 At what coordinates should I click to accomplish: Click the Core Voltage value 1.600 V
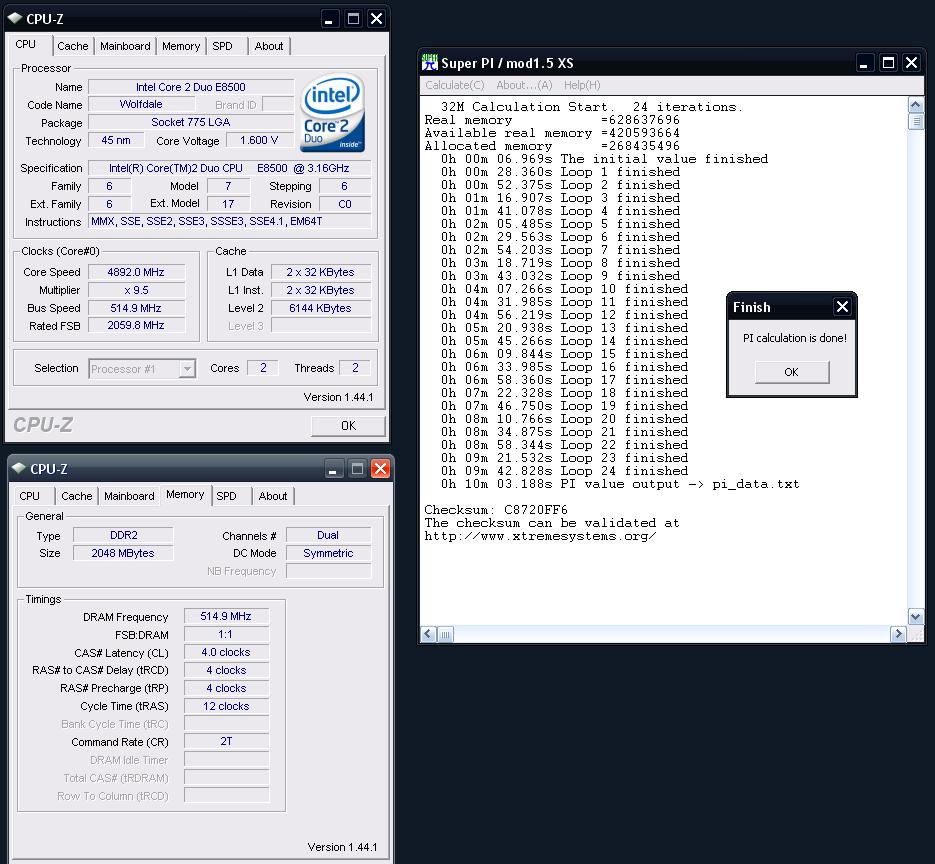[259, 140]
